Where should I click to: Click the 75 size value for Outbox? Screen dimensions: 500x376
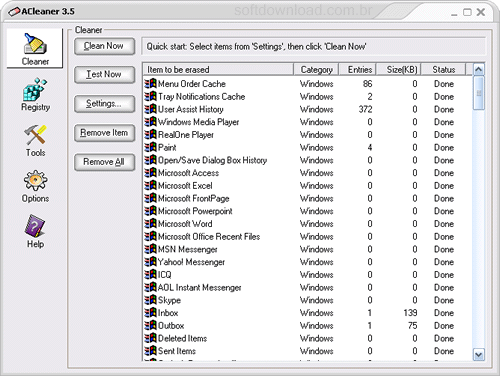pos(413,325)
